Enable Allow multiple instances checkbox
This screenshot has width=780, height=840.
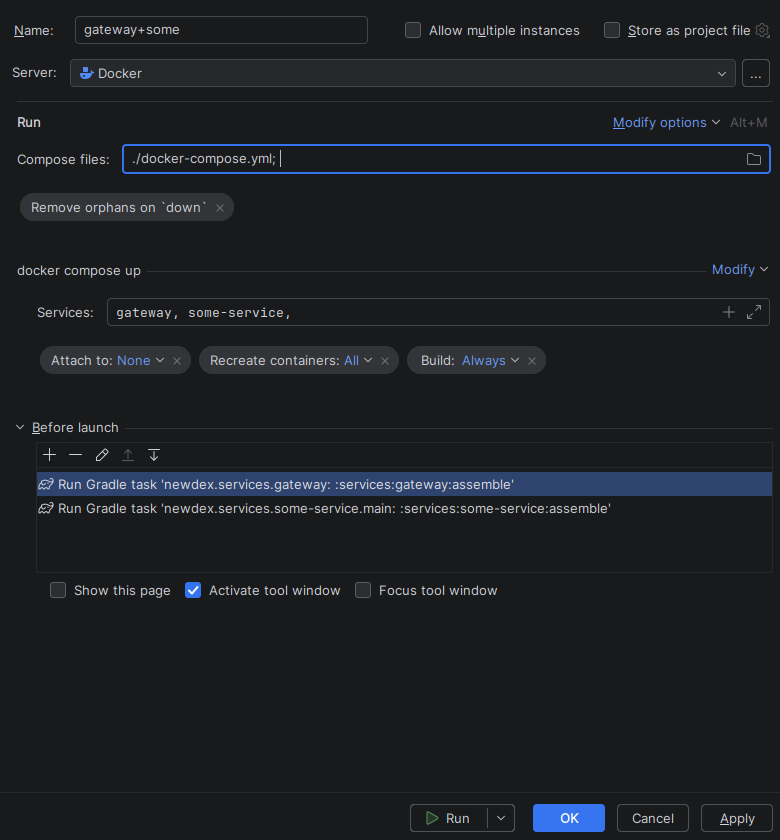413,30
